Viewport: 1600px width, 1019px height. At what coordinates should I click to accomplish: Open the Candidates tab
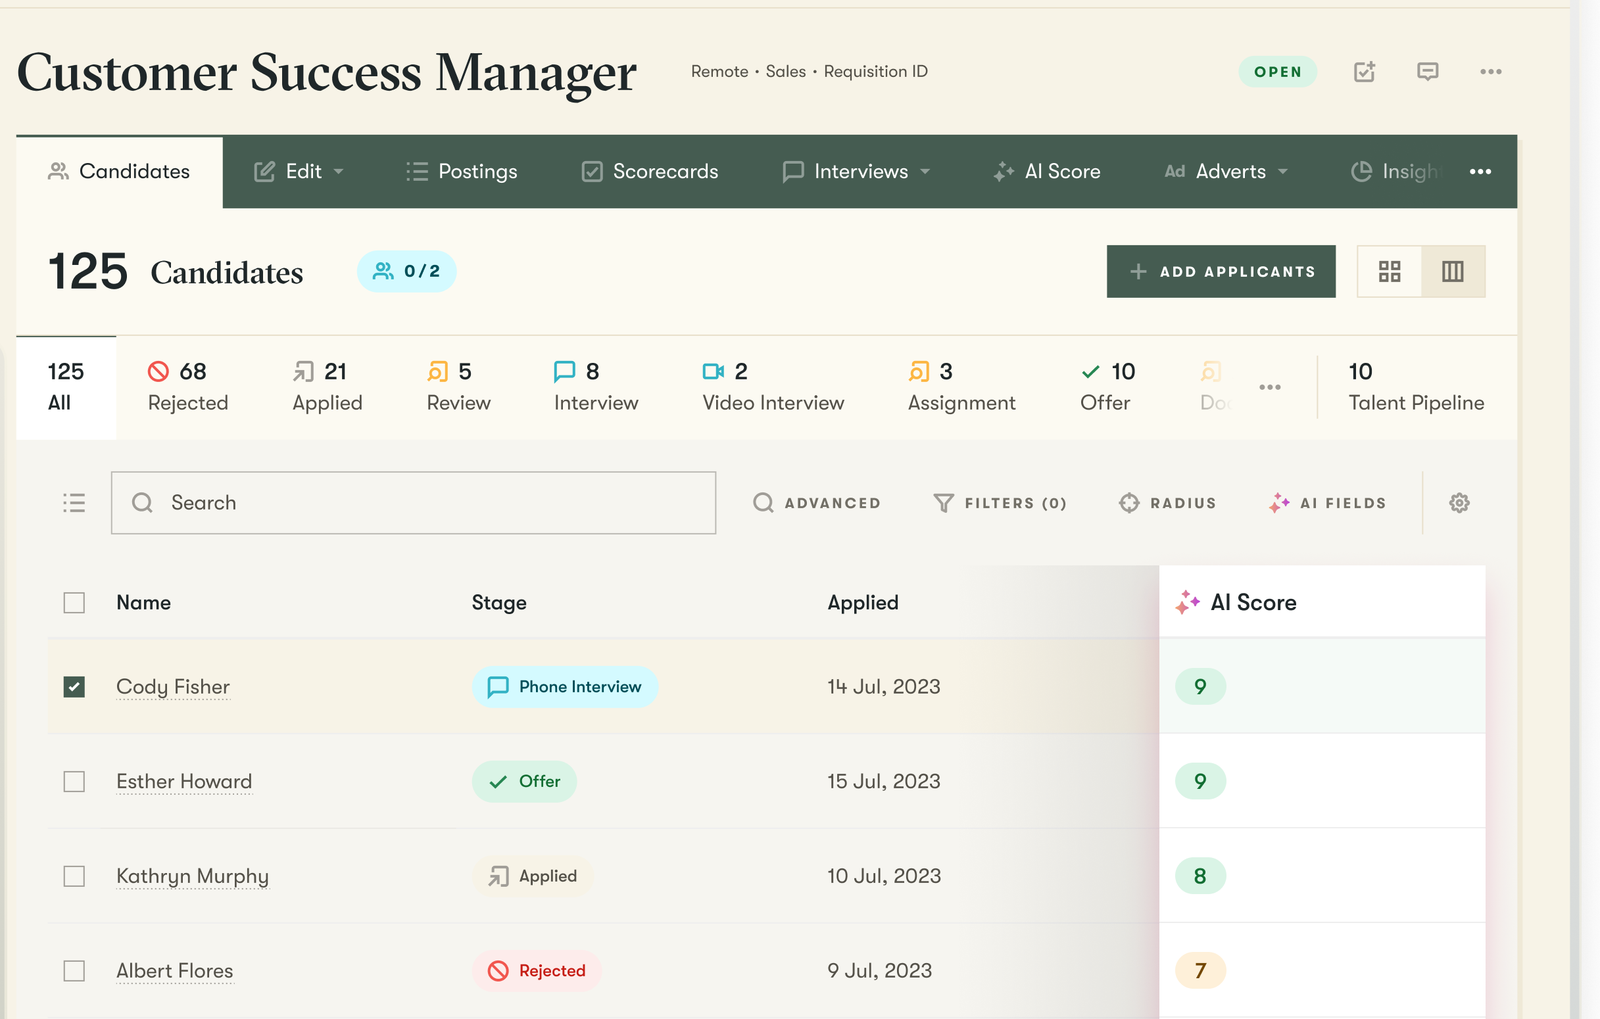coord(119,172)
